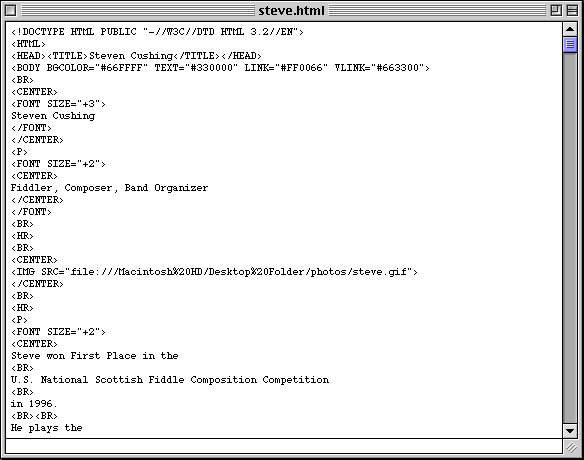Click the window shade collapse box

(572, 10)
